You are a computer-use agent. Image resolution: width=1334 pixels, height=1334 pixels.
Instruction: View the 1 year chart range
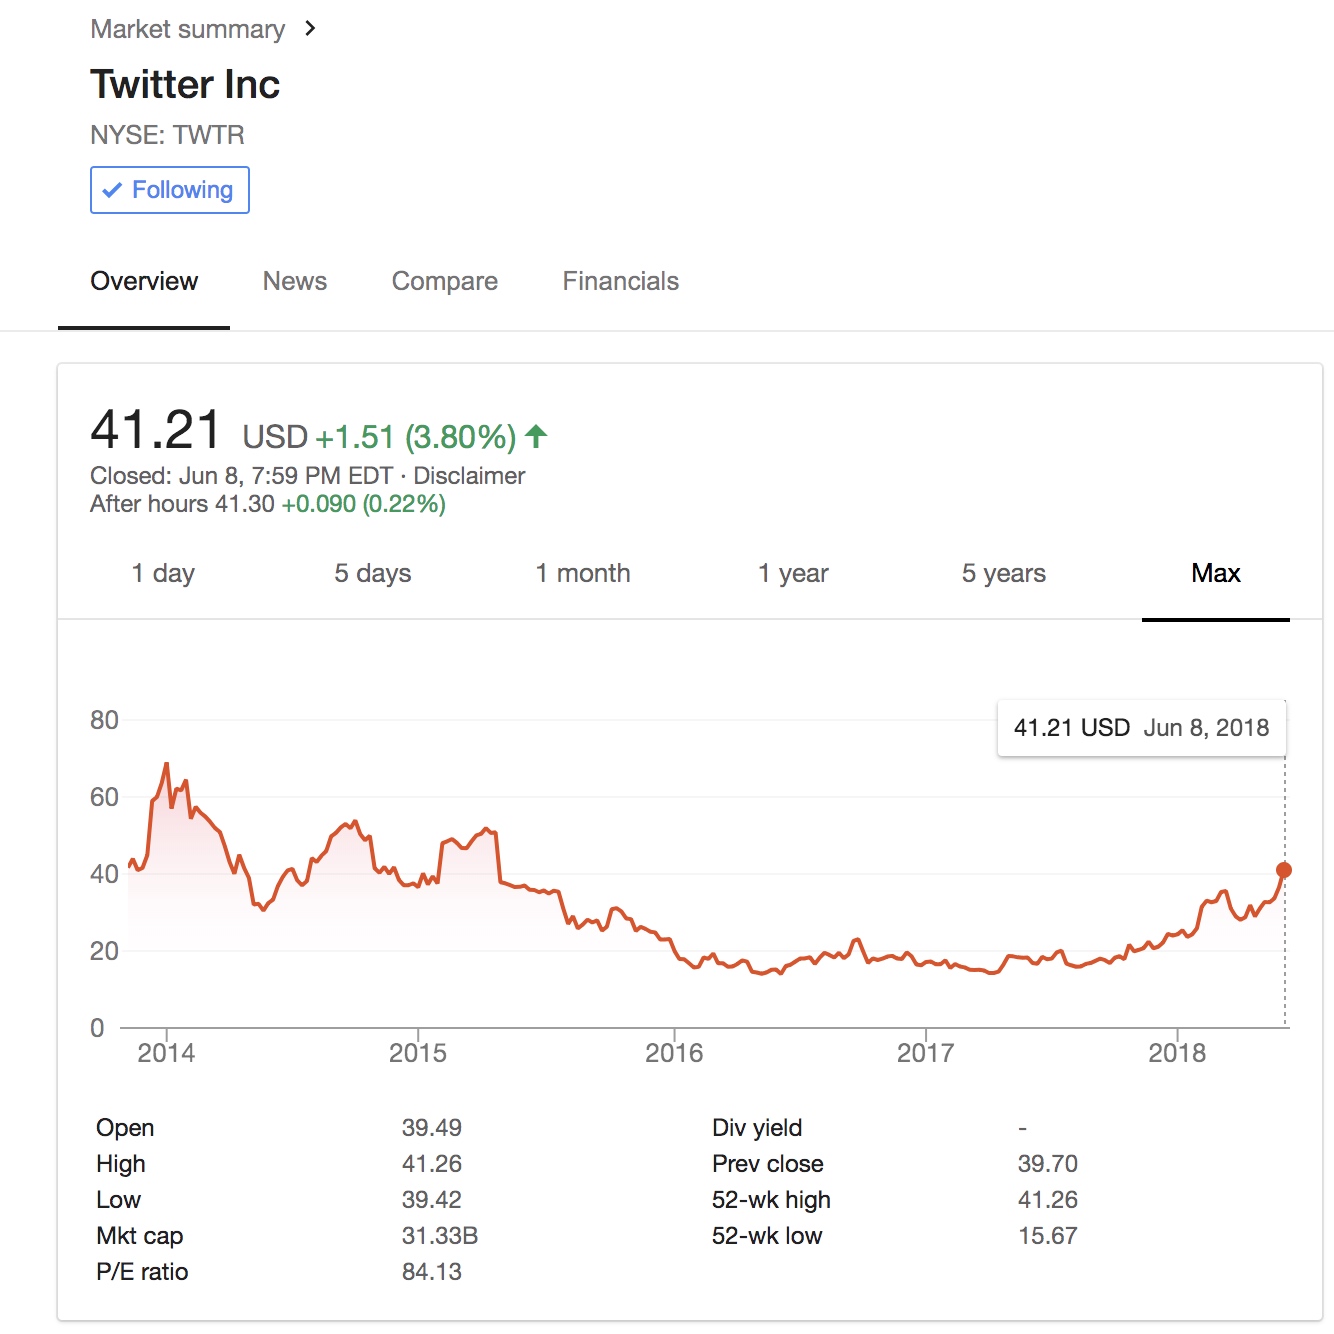coord(793,573)
